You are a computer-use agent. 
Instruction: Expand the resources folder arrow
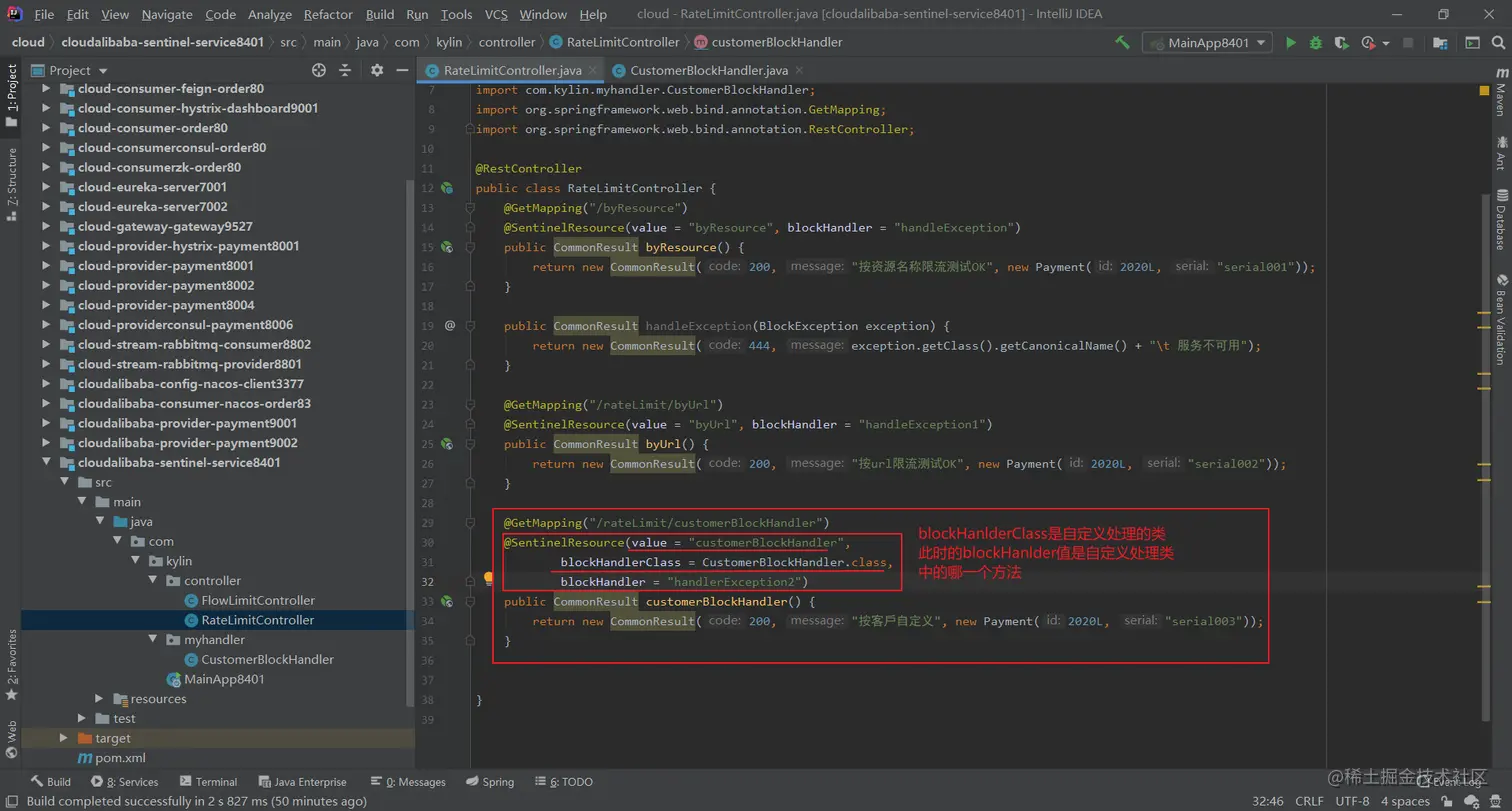pyautogui.click(x=100, y=699)
